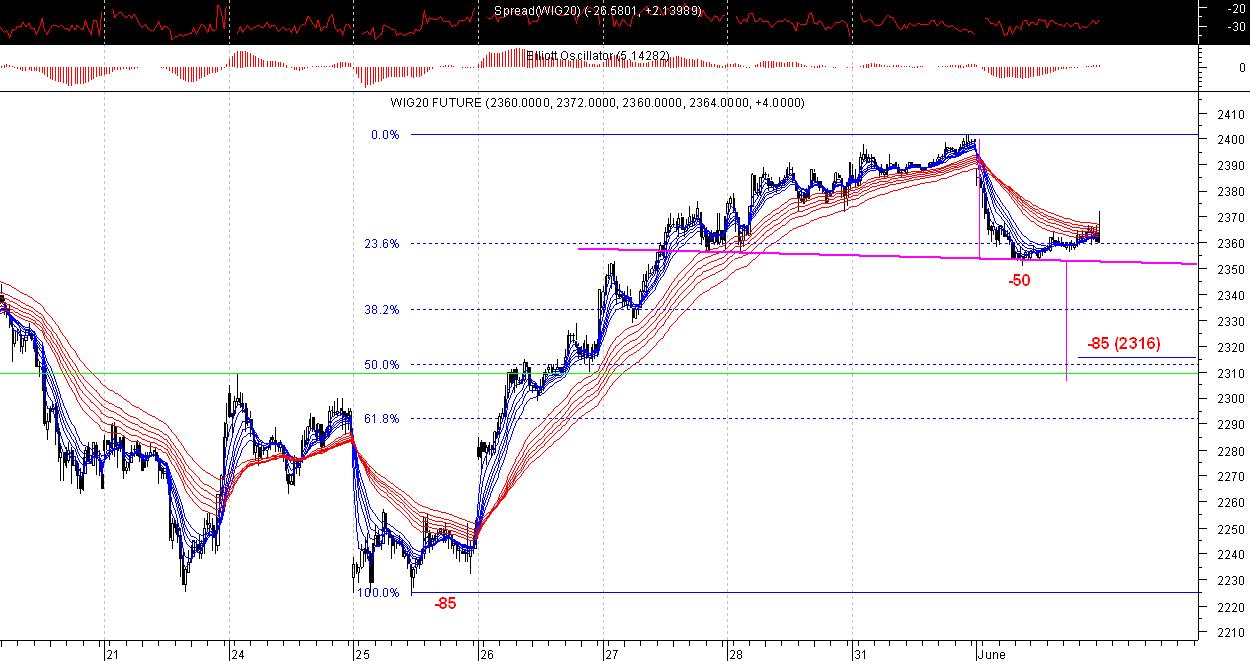Click the 2280 price axis label
This screenshot has width=1250, height=661.
1230,452
